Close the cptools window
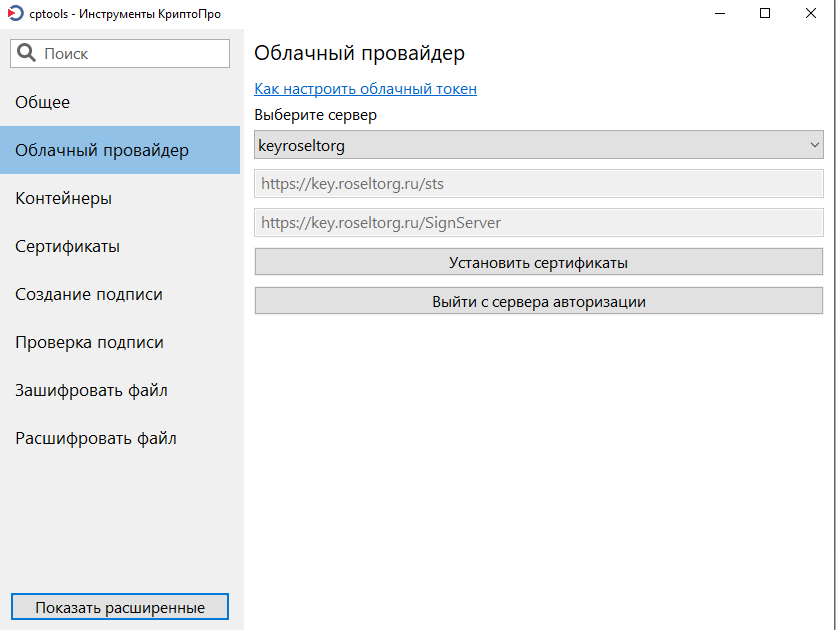The height and width of the screenshot is (638, 839). pos(811,13)
